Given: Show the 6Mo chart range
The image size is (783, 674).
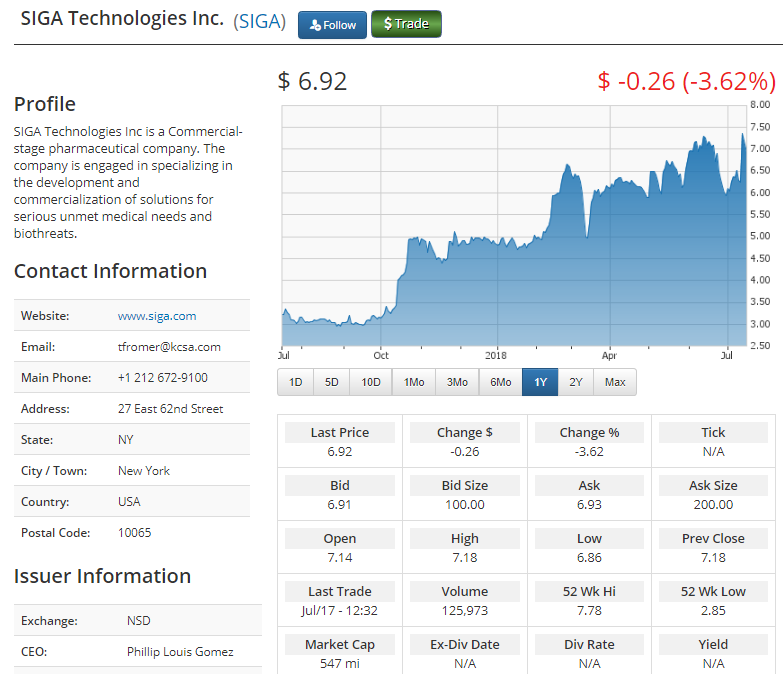Looking at the screenshot, I should 500,382.
